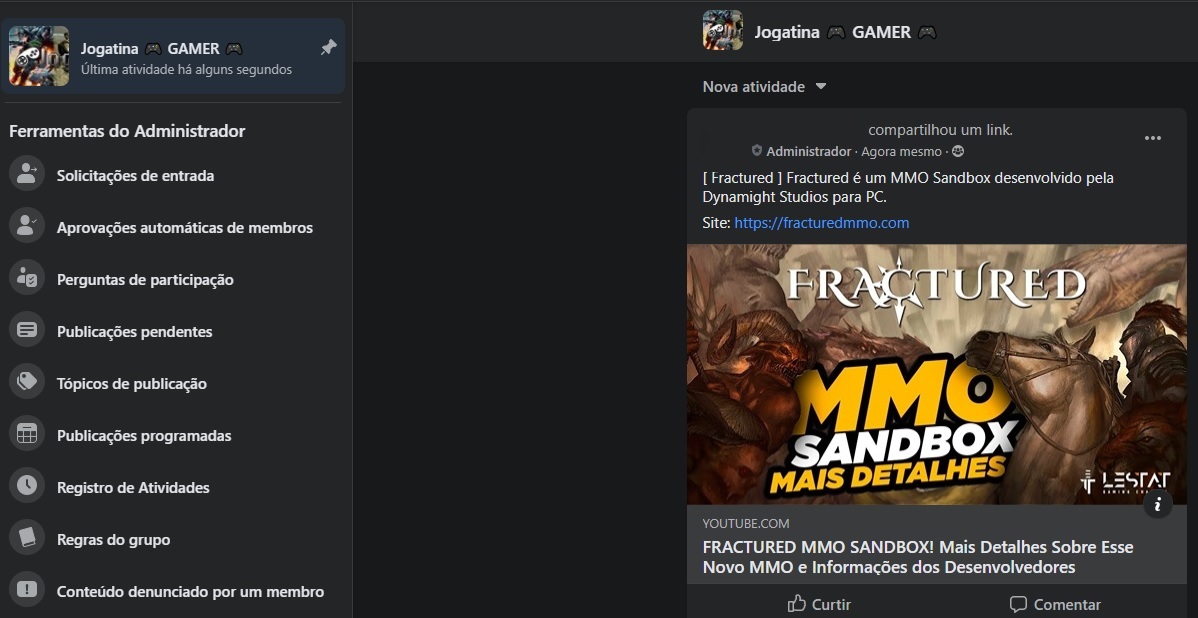Click the Solicitações de entrada person icon
This screenshot has height=618, width=1198.
27,173
